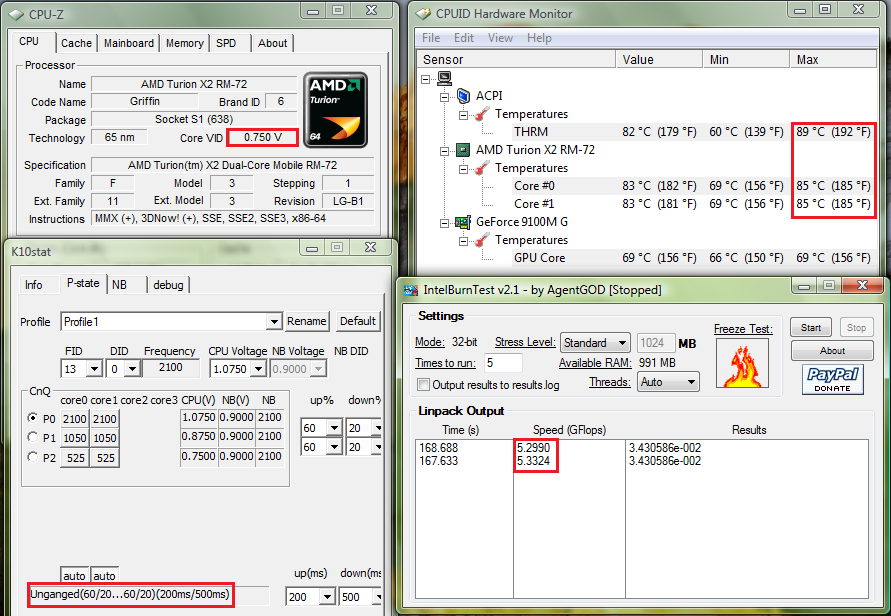Image resolution: width=891 pixels, height=616 pixels.
Task: Open the FID dropdown showing 13
Action: [94, 369]
